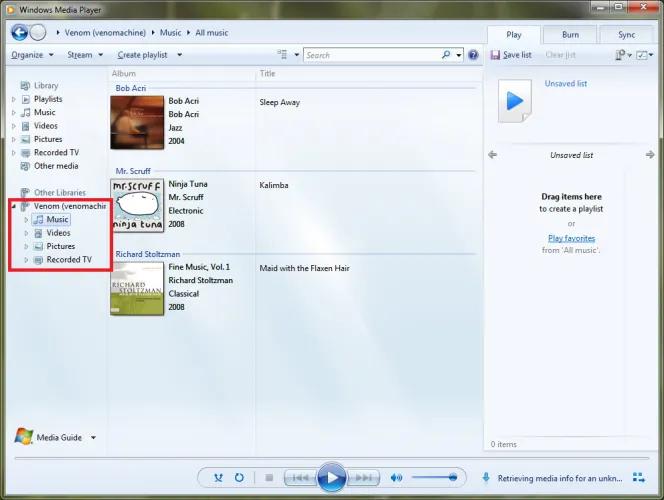Collapse the Venom (venomachine) library node
The image size is (664, 500).
point(14,206)
